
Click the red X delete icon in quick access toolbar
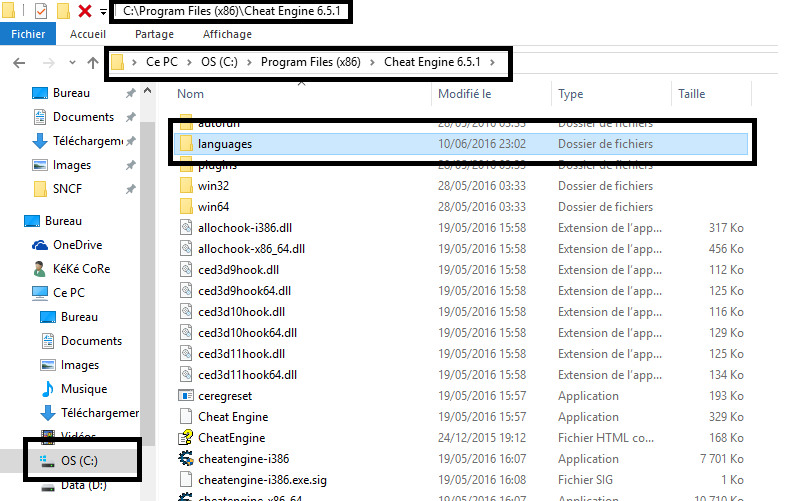coord(85,11)
